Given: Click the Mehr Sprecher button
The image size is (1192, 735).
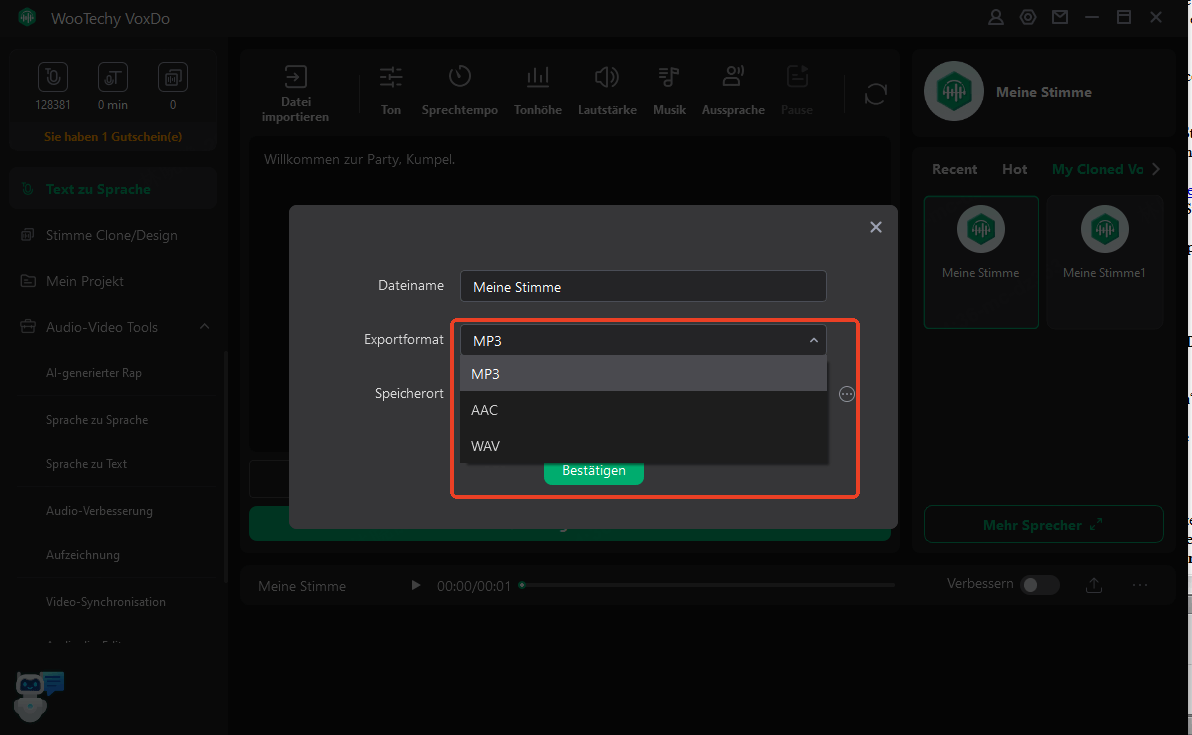Looking at the screenshot, I should click(x=1043, y=525).
